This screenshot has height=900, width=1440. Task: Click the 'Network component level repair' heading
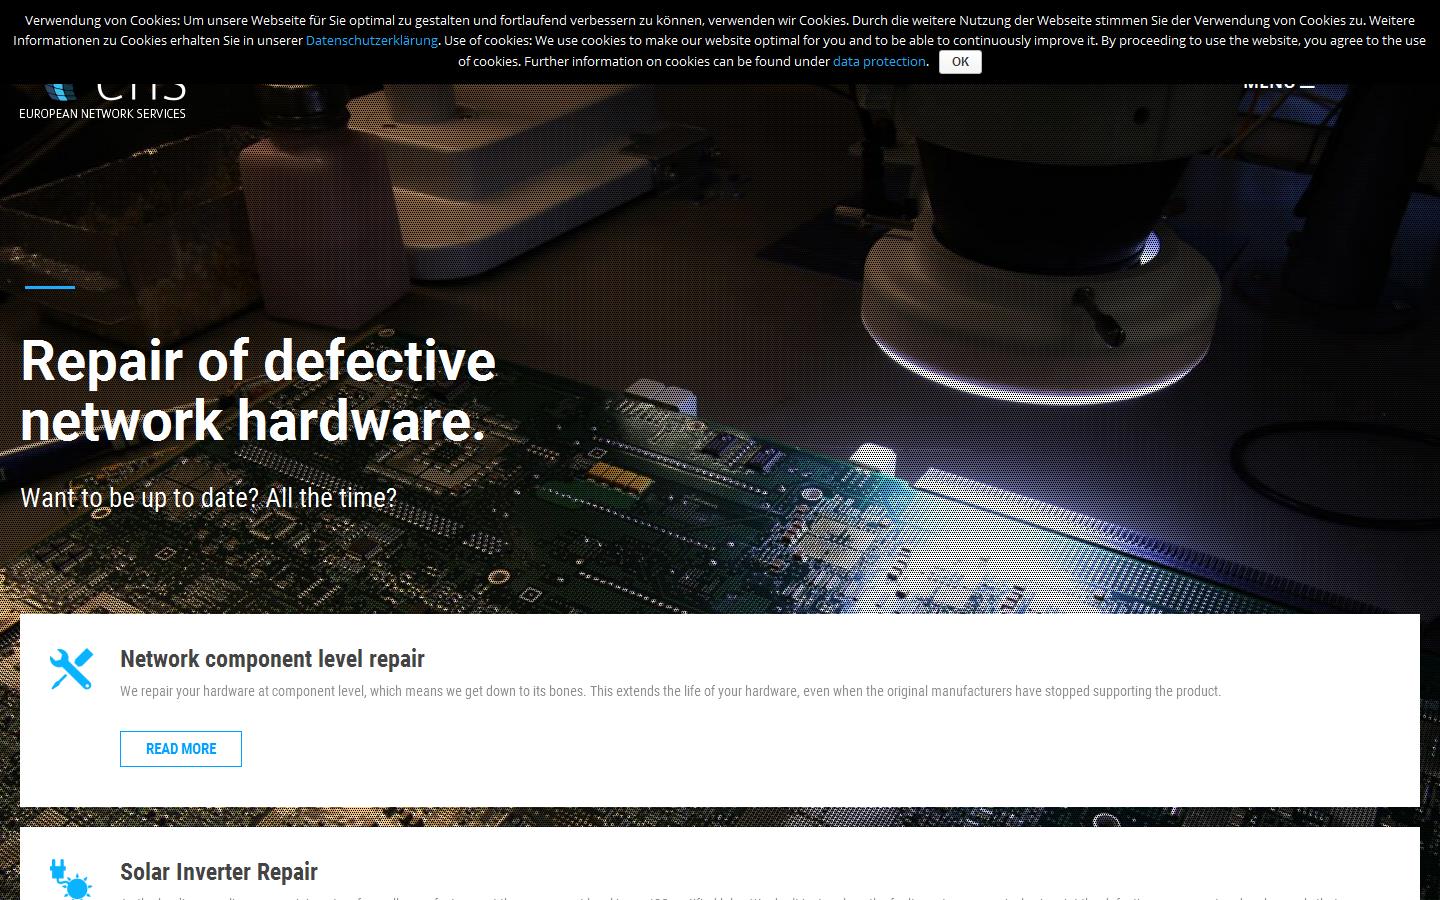[272, 659]
